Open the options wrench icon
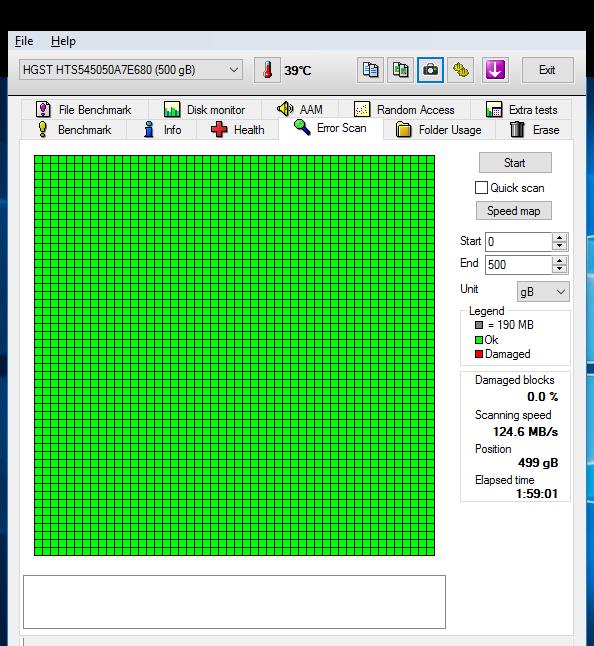This screenshot has width=594, height=646. 460,70
